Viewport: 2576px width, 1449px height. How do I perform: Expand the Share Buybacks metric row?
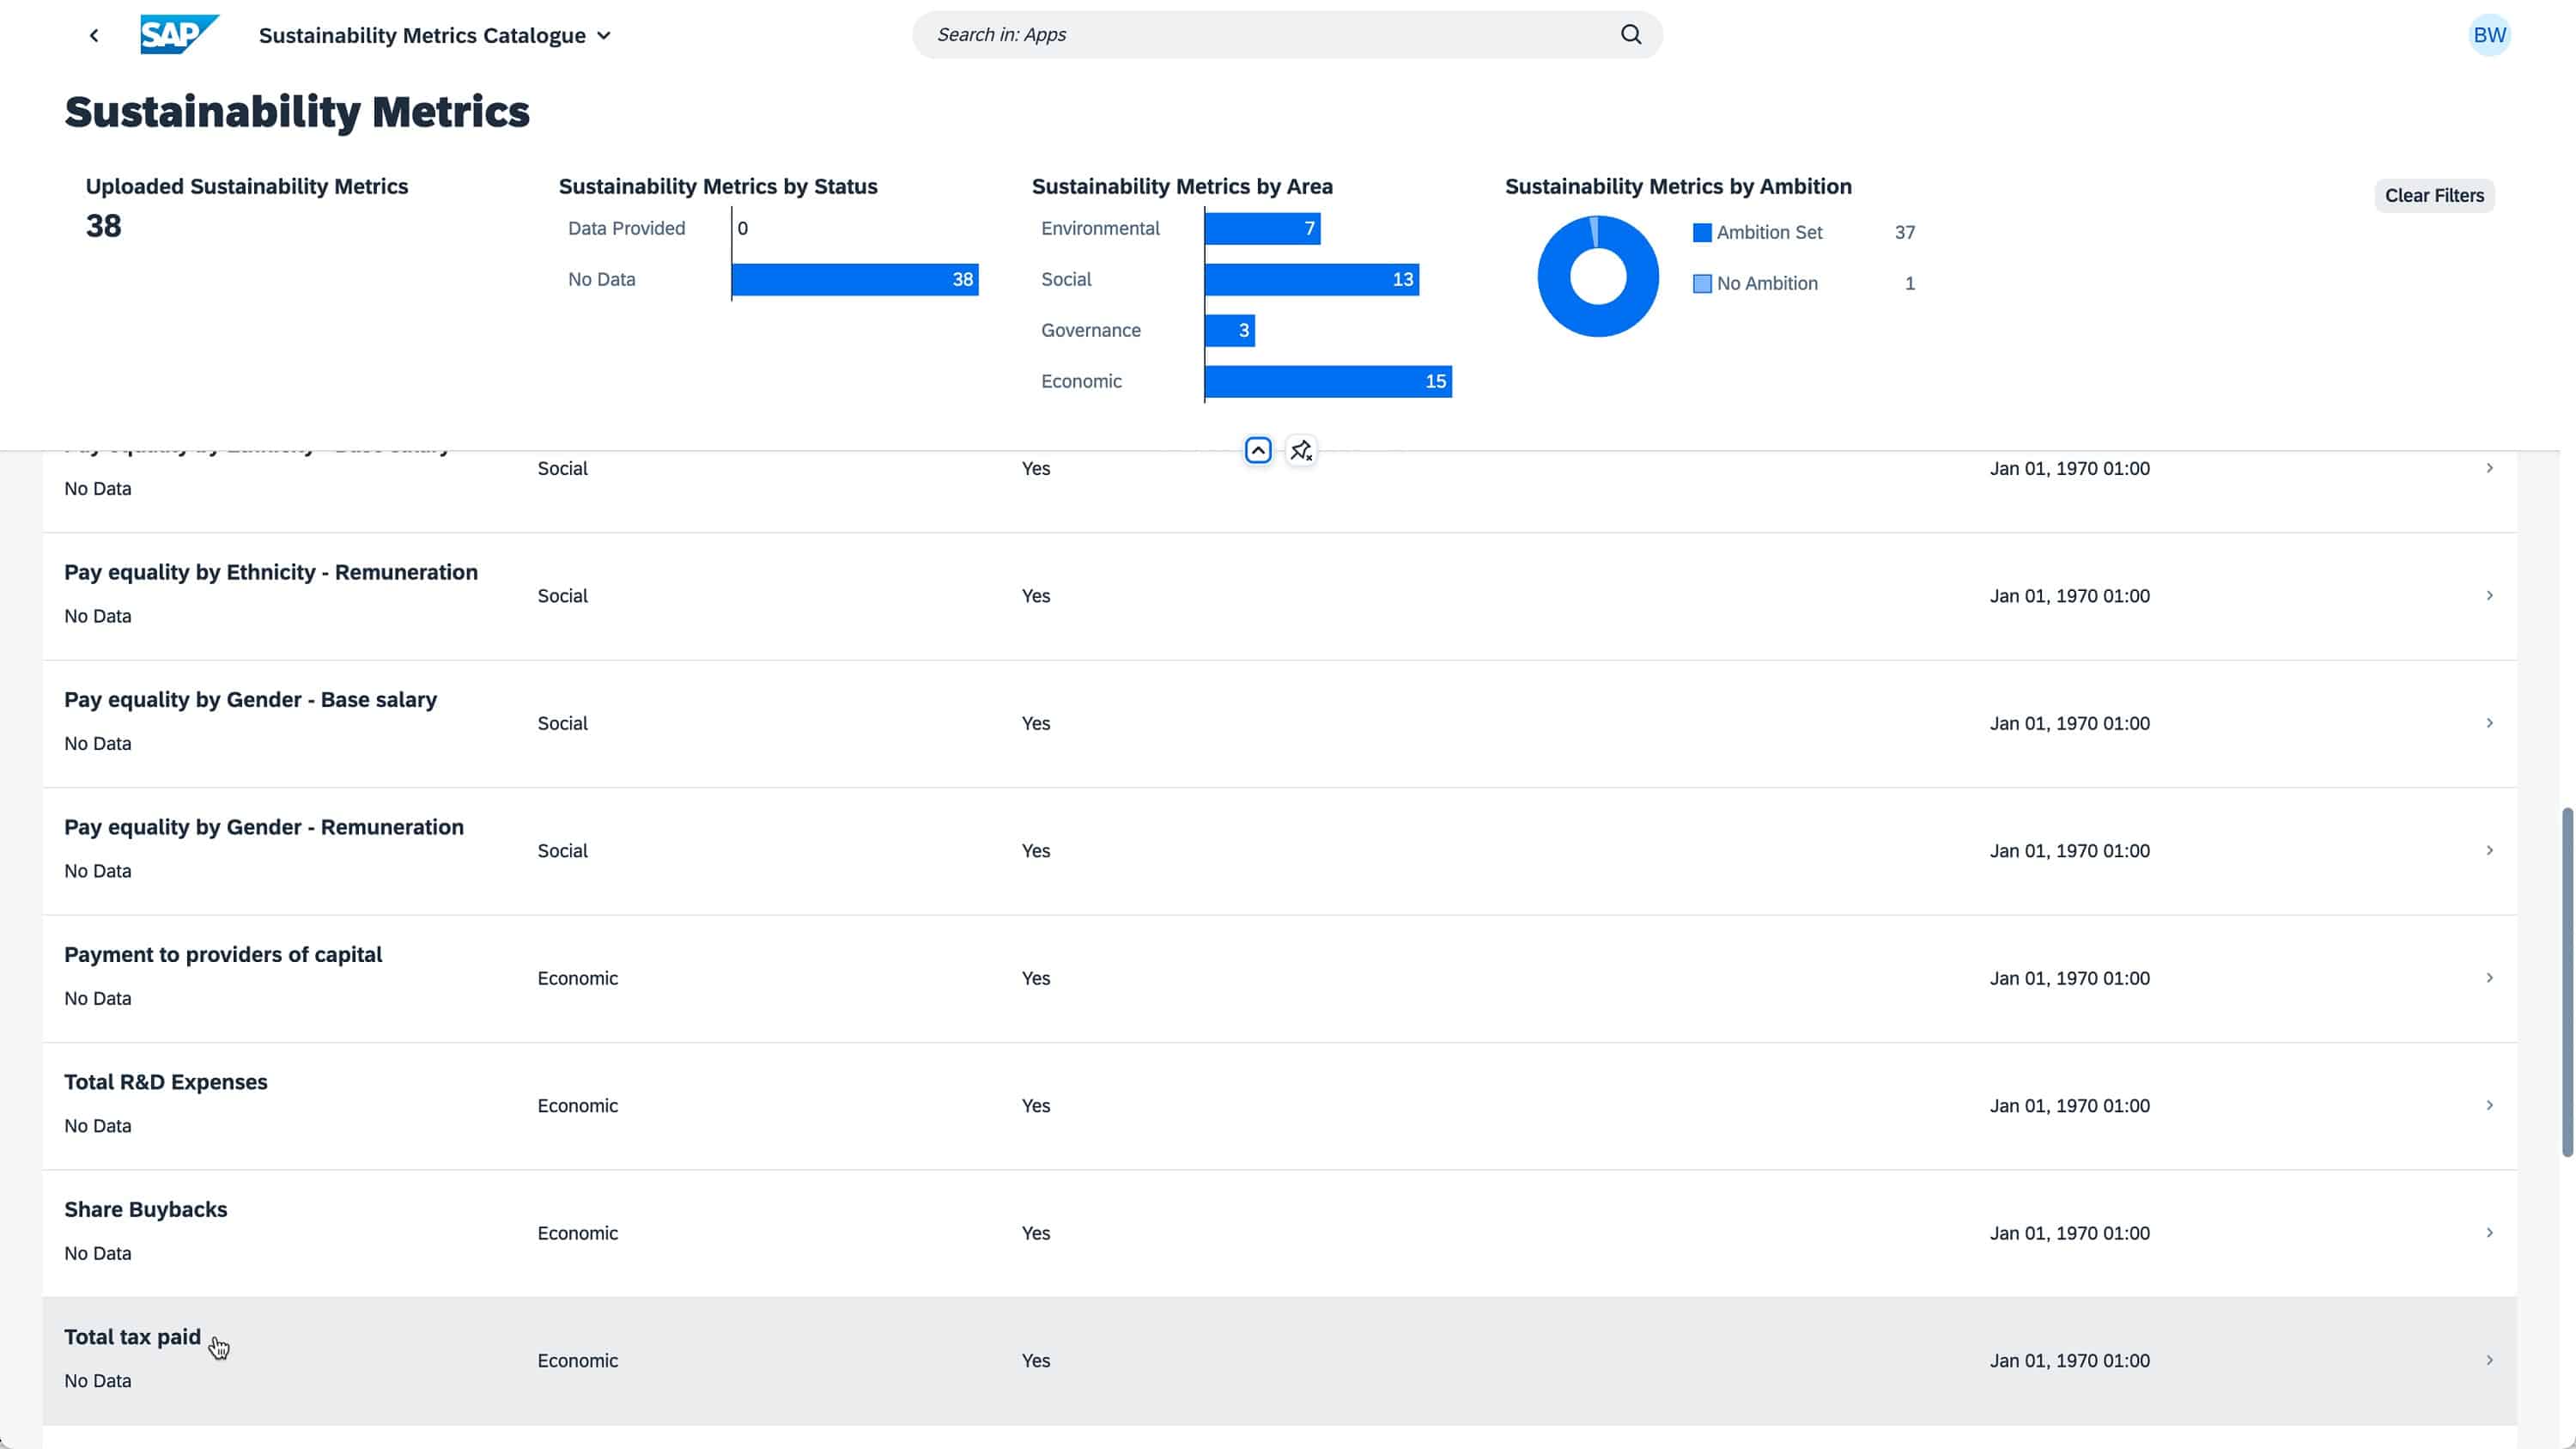tap(2491, 1233)
